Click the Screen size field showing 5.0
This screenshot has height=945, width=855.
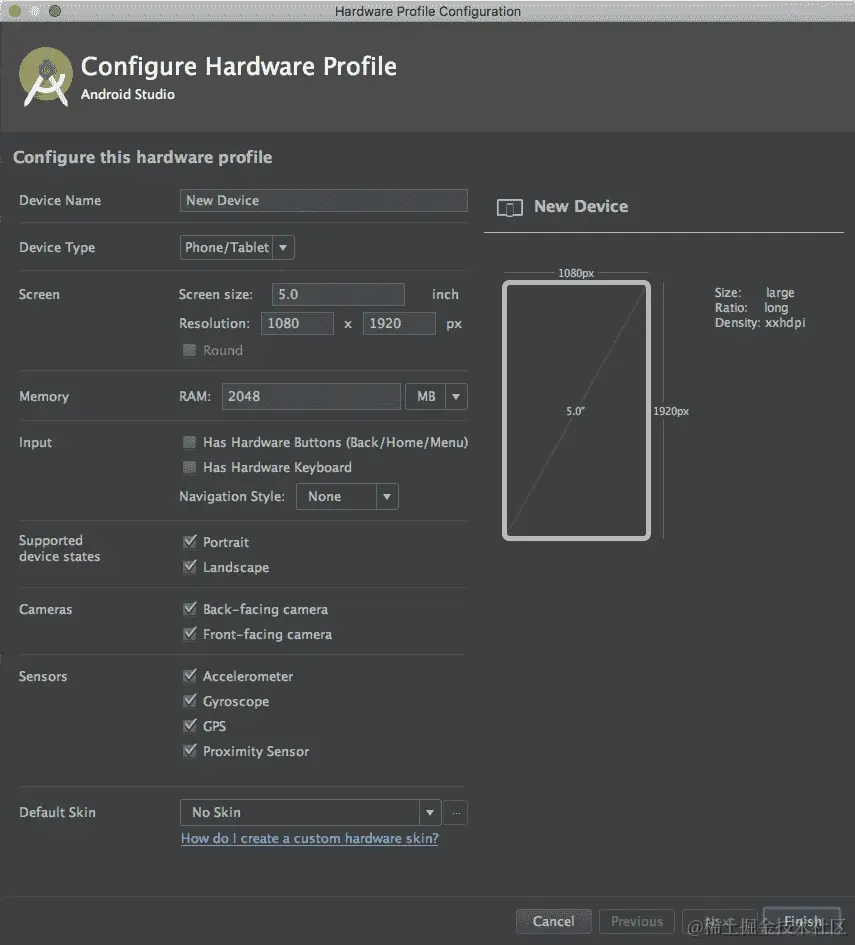pyautogui.click(x=338, y=294)
